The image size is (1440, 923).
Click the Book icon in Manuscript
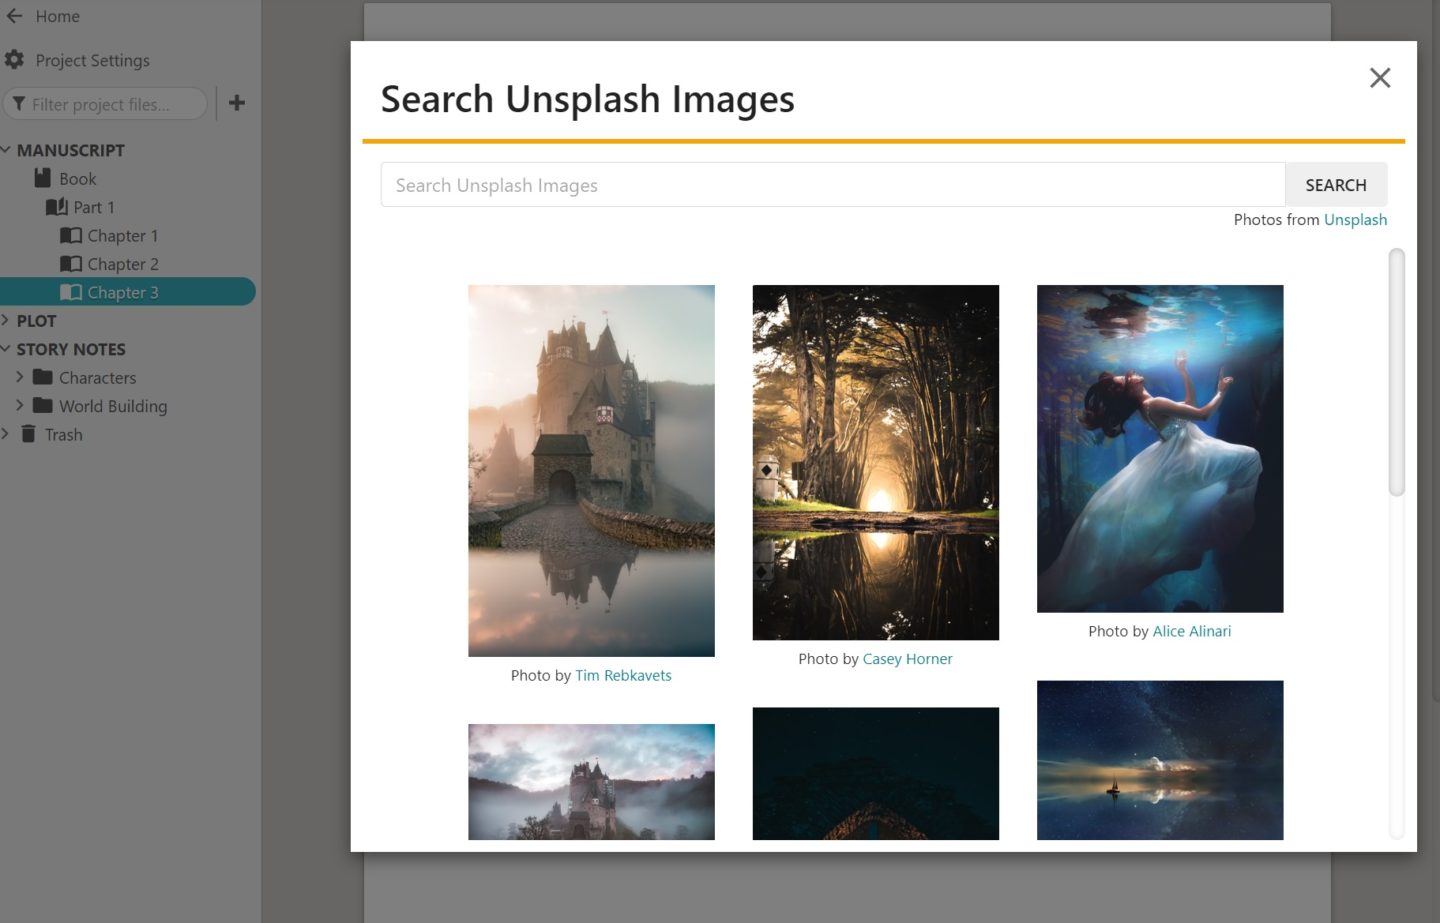coord(42,178)
